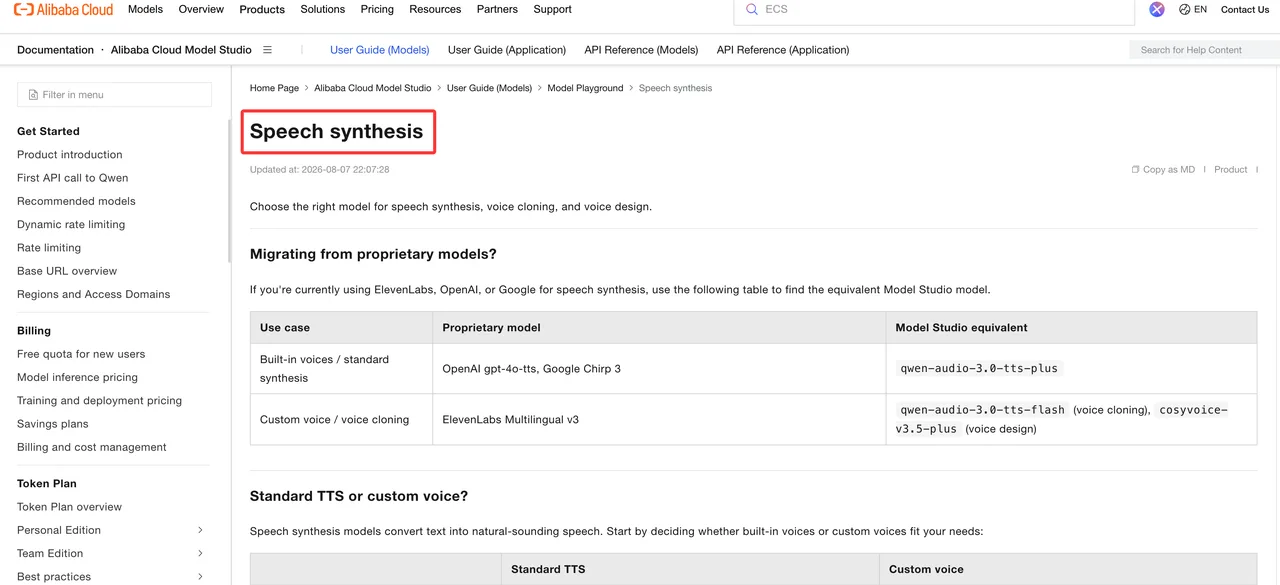The width and height of the screenshot is (1280, 585).
Task: Change language via EN selector
Action: (1193, 10)
